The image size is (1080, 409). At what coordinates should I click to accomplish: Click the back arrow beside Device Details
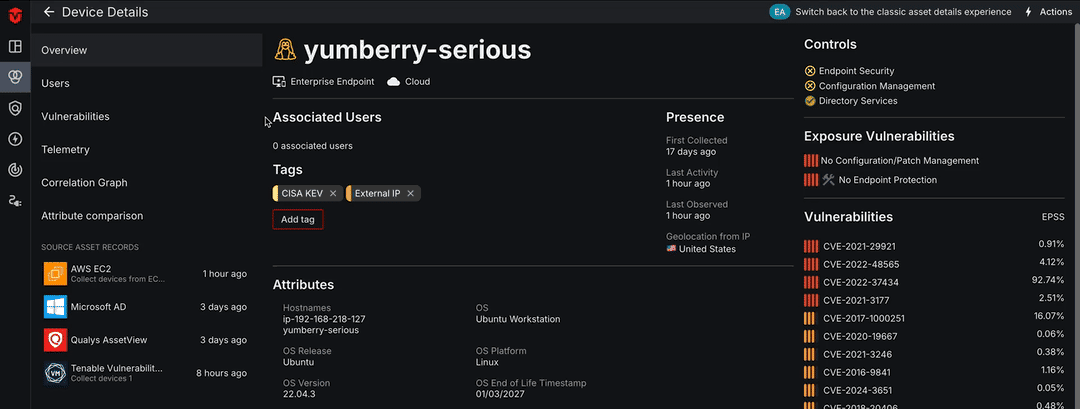click(48, 12)
